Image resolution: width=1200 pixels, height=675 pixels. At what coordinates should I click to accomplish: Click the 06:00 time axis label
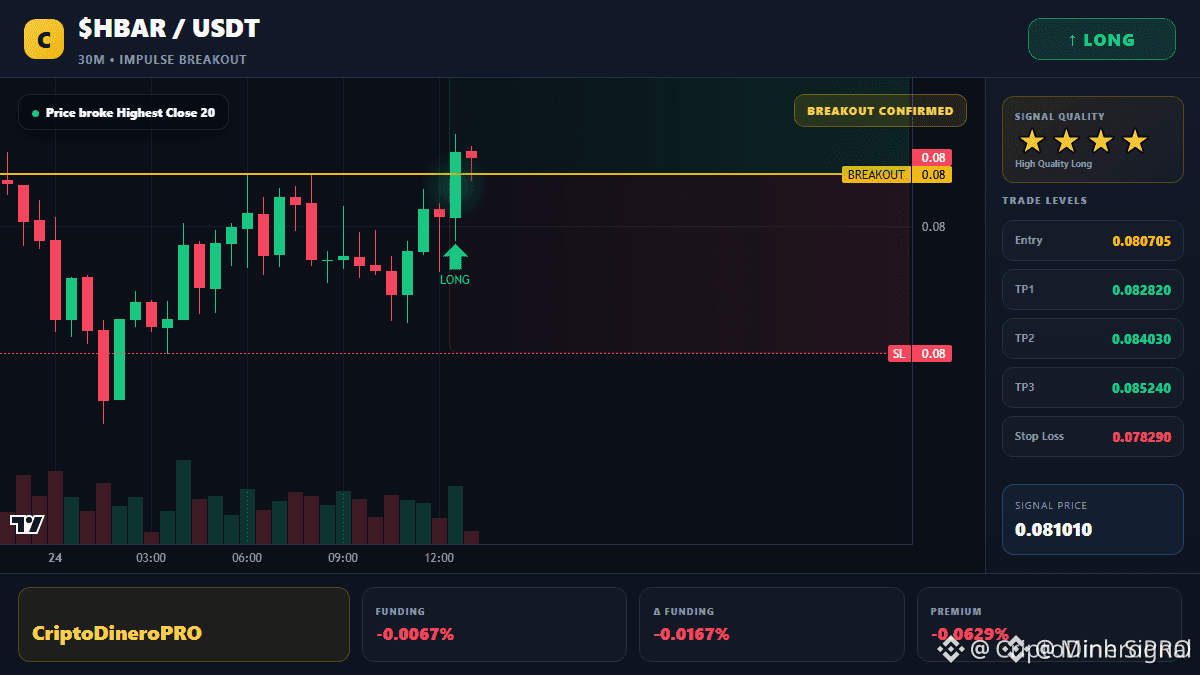coord(247,558)
